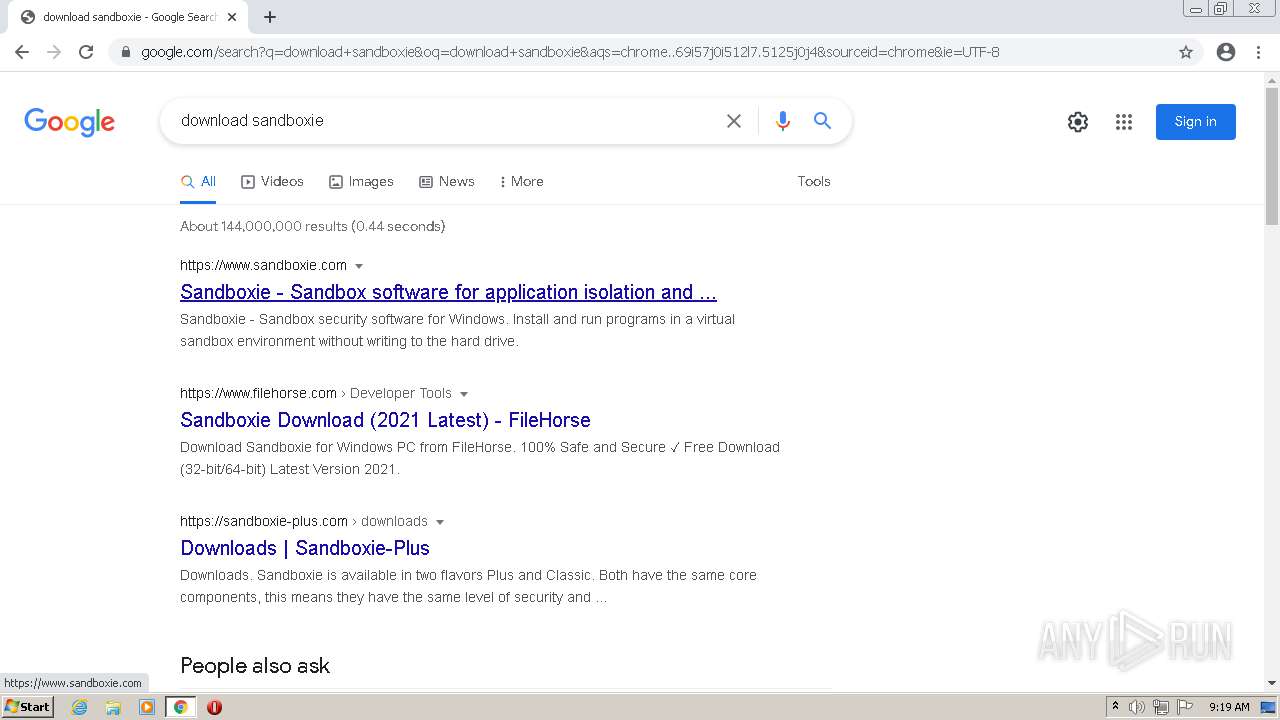Open Google quick settings gear

[x=1078, y=122]
